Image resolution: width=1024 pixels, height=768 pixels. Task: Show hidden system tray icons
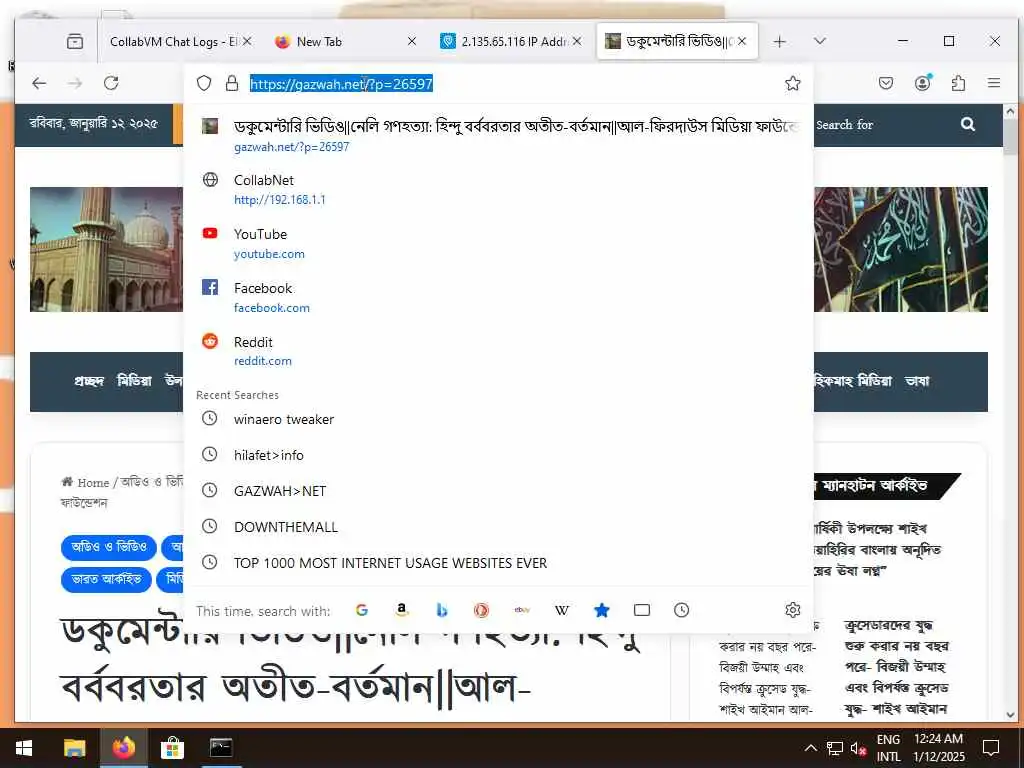pyautogui.click(x=810, y=748)
